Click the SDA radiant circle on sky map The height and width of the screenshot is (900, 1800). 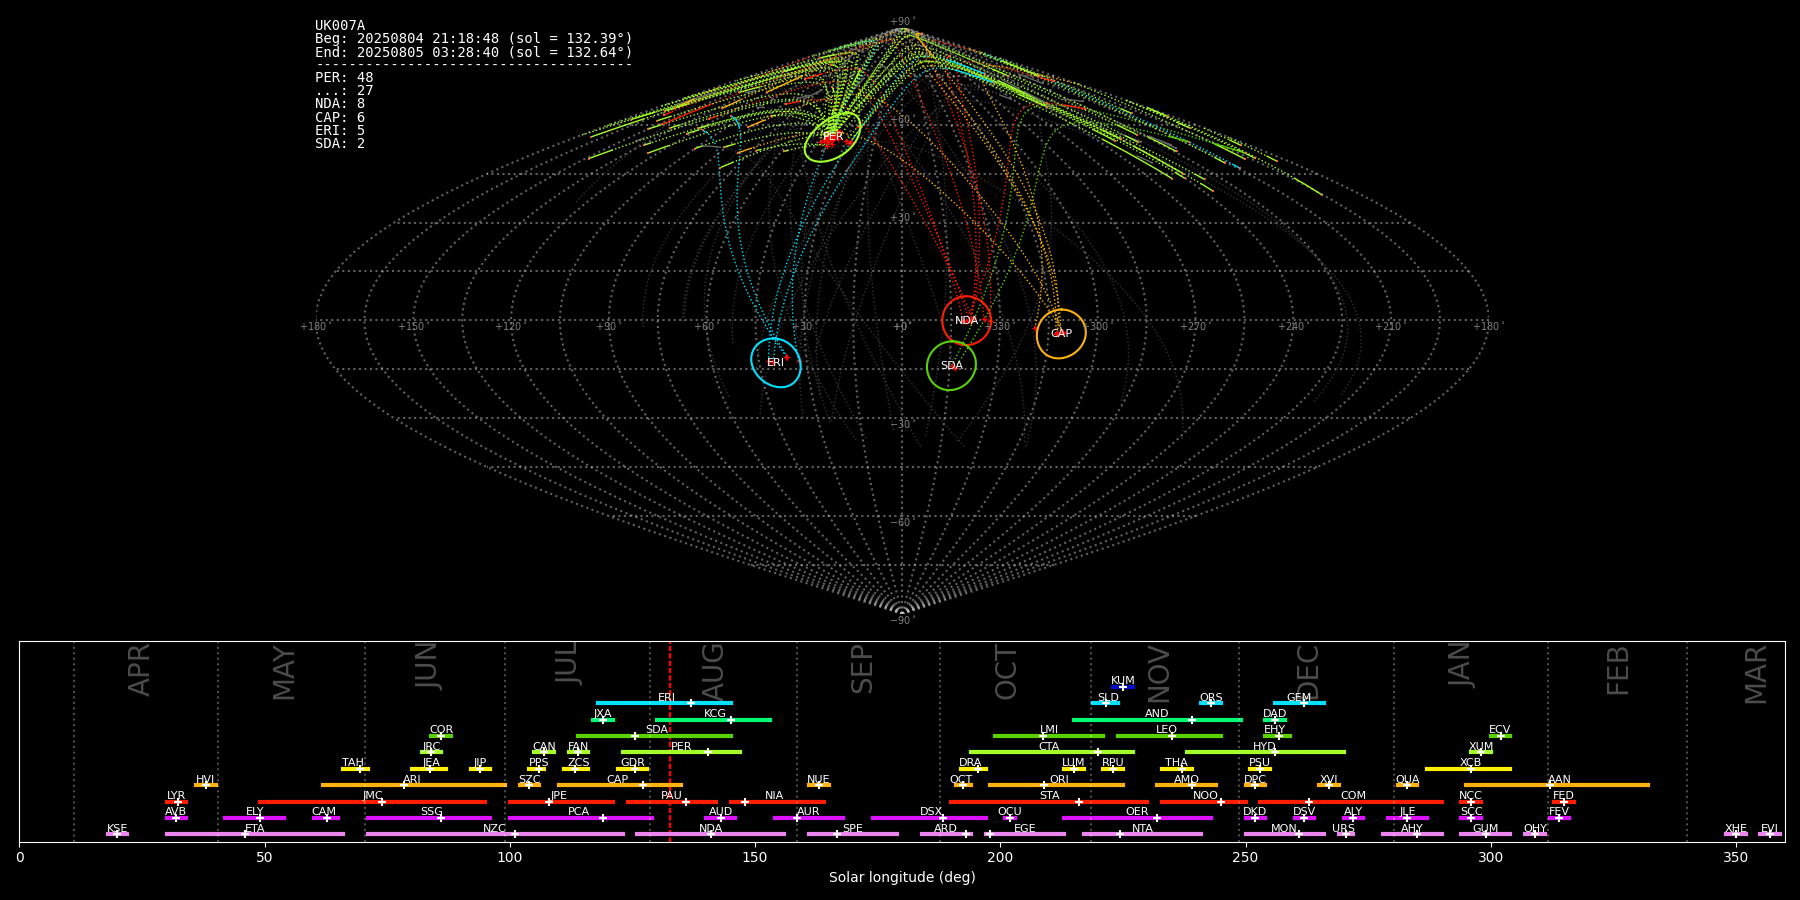click(x=951, y=366)
